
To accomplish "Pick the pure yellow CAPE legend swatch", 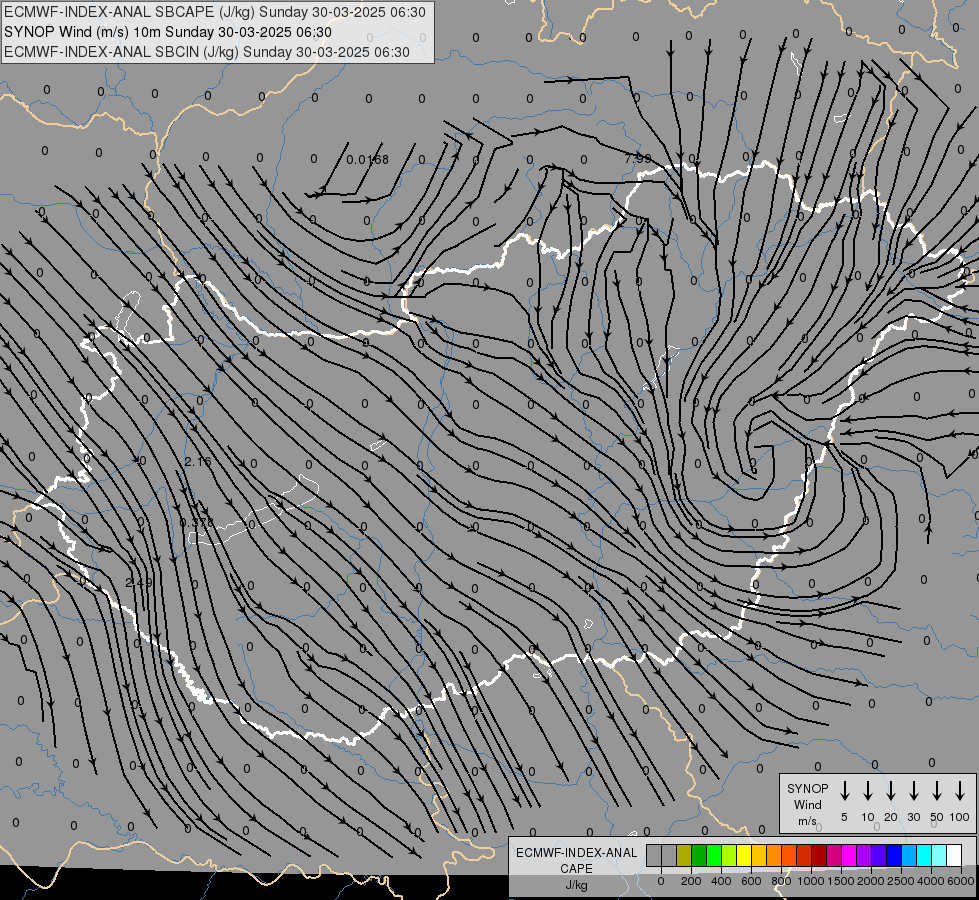I will (744, 855).
